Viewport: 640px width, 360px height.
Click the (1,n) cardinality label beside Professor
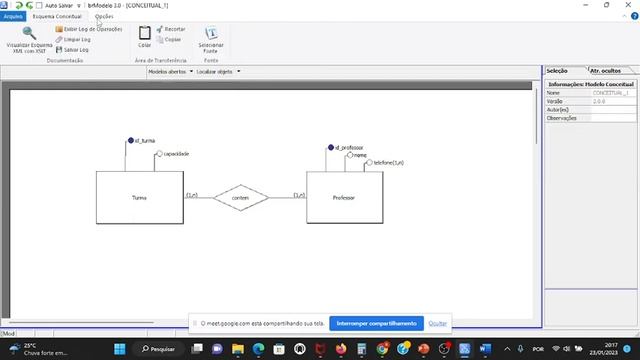pos(299,195)
